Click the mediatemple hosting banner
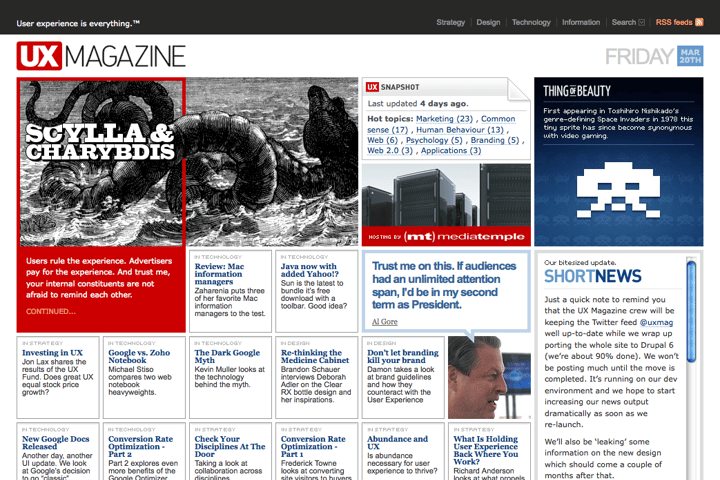The width and height of the screenshot is (720, 480). pos(446,205)
